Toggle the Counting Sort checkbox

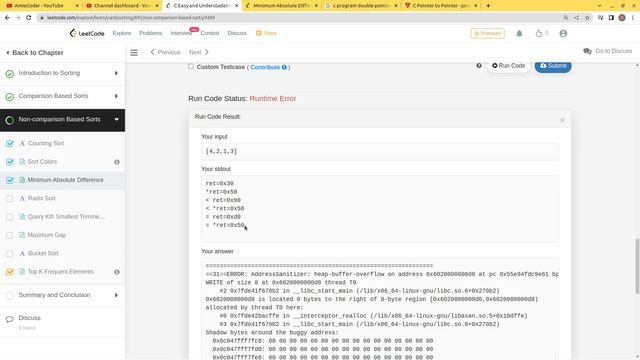click(10, 144)
